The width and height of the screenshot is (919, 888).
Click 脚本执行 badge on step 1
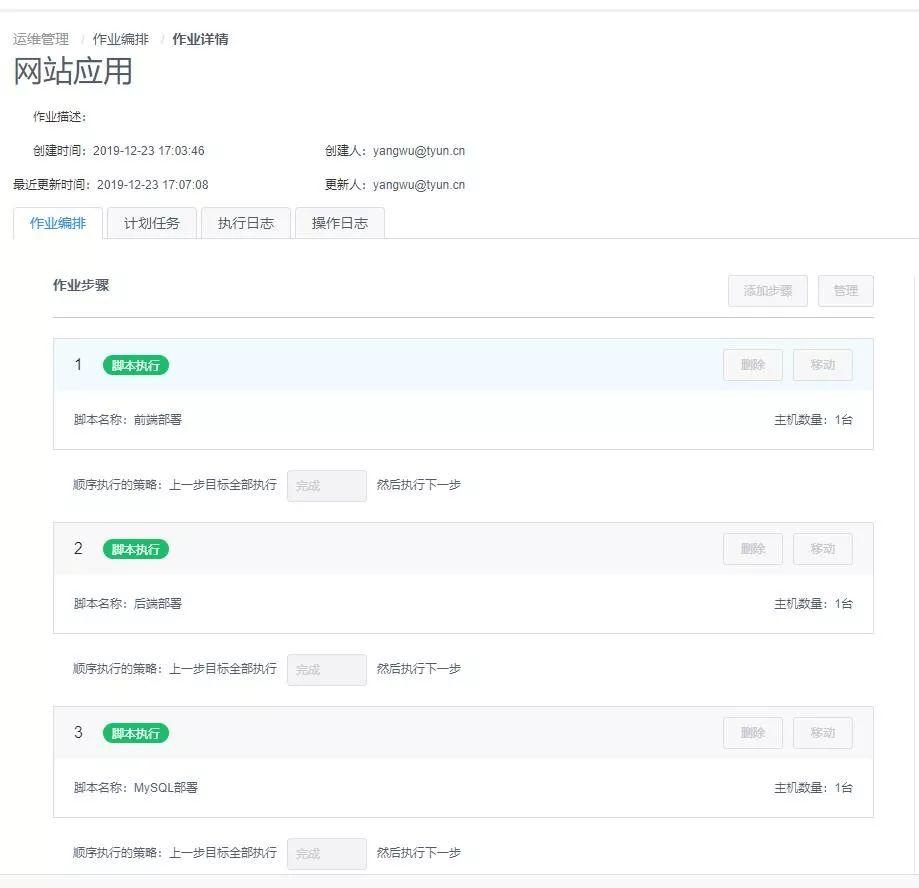[136, 365]
